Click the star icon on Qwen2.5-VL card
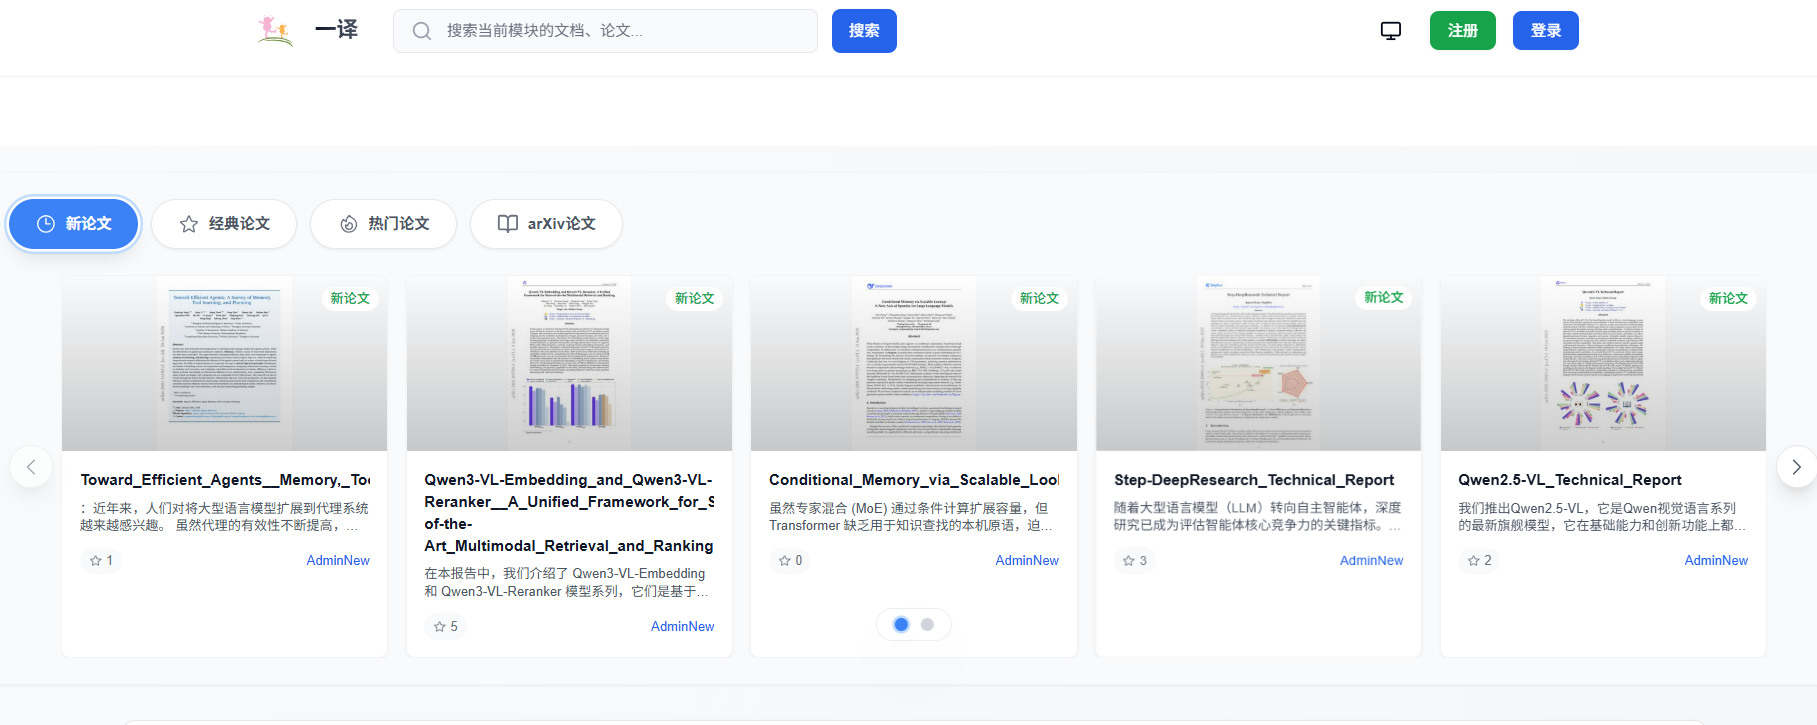This screenshot has width=1817, height=725. coord(1474,561)
